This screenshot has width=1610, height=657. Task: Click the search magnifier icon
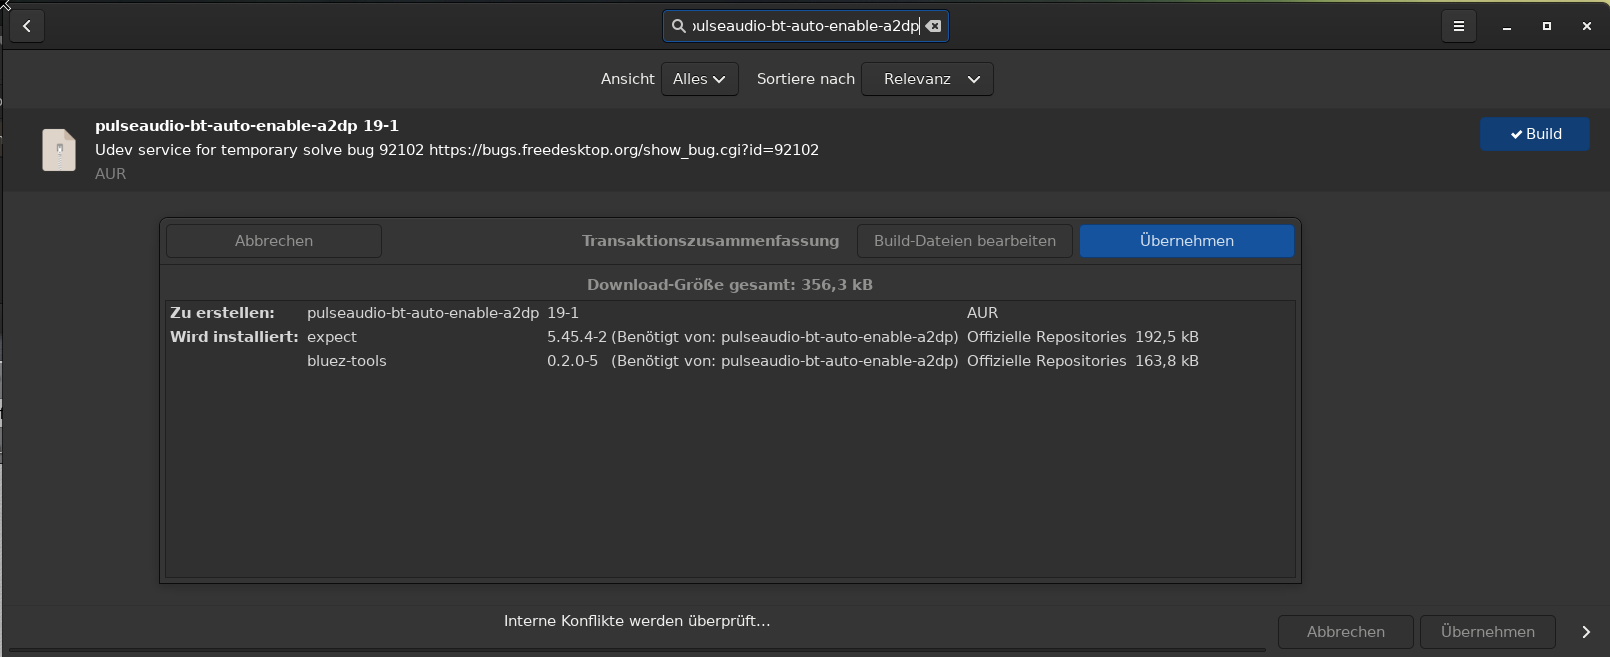(679, 26)
